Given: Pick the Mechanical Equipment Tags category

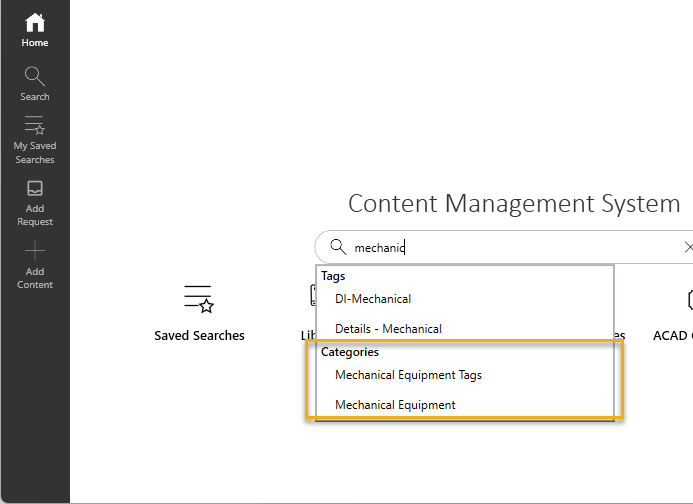Looking at the screenshot, I should click(x=408, y=375).
